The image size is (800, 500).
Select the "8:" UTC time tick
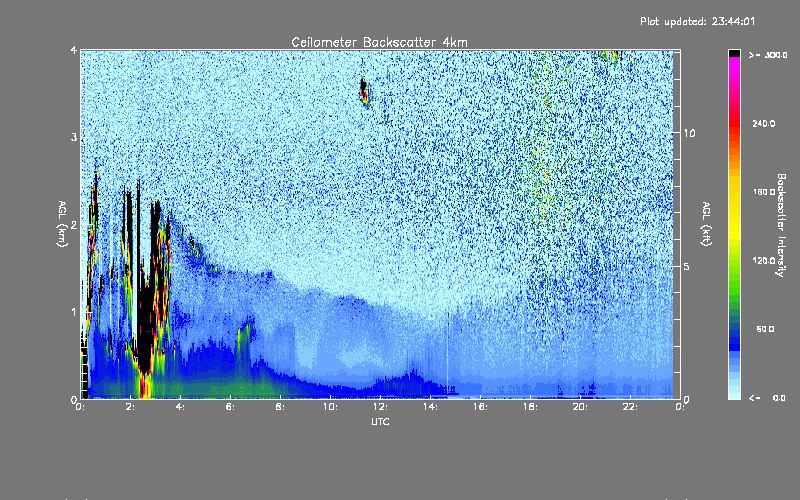280,407
